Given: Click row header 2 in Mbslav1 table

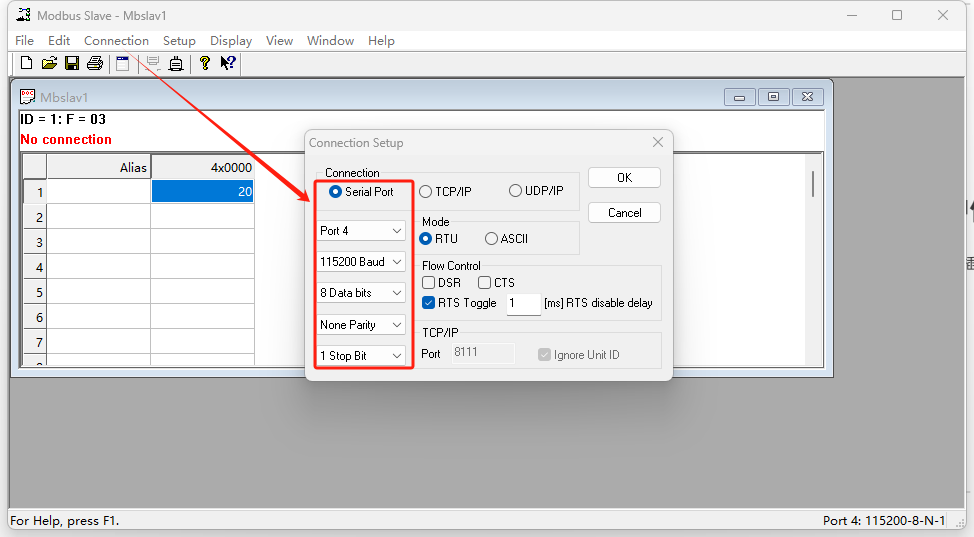Looking at the screenshot, I should 35,217.
